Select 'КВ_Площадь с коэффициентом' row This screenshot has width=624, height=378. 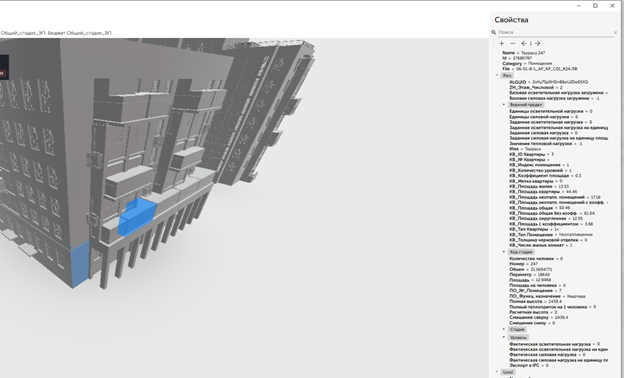[x=551, y=224]
